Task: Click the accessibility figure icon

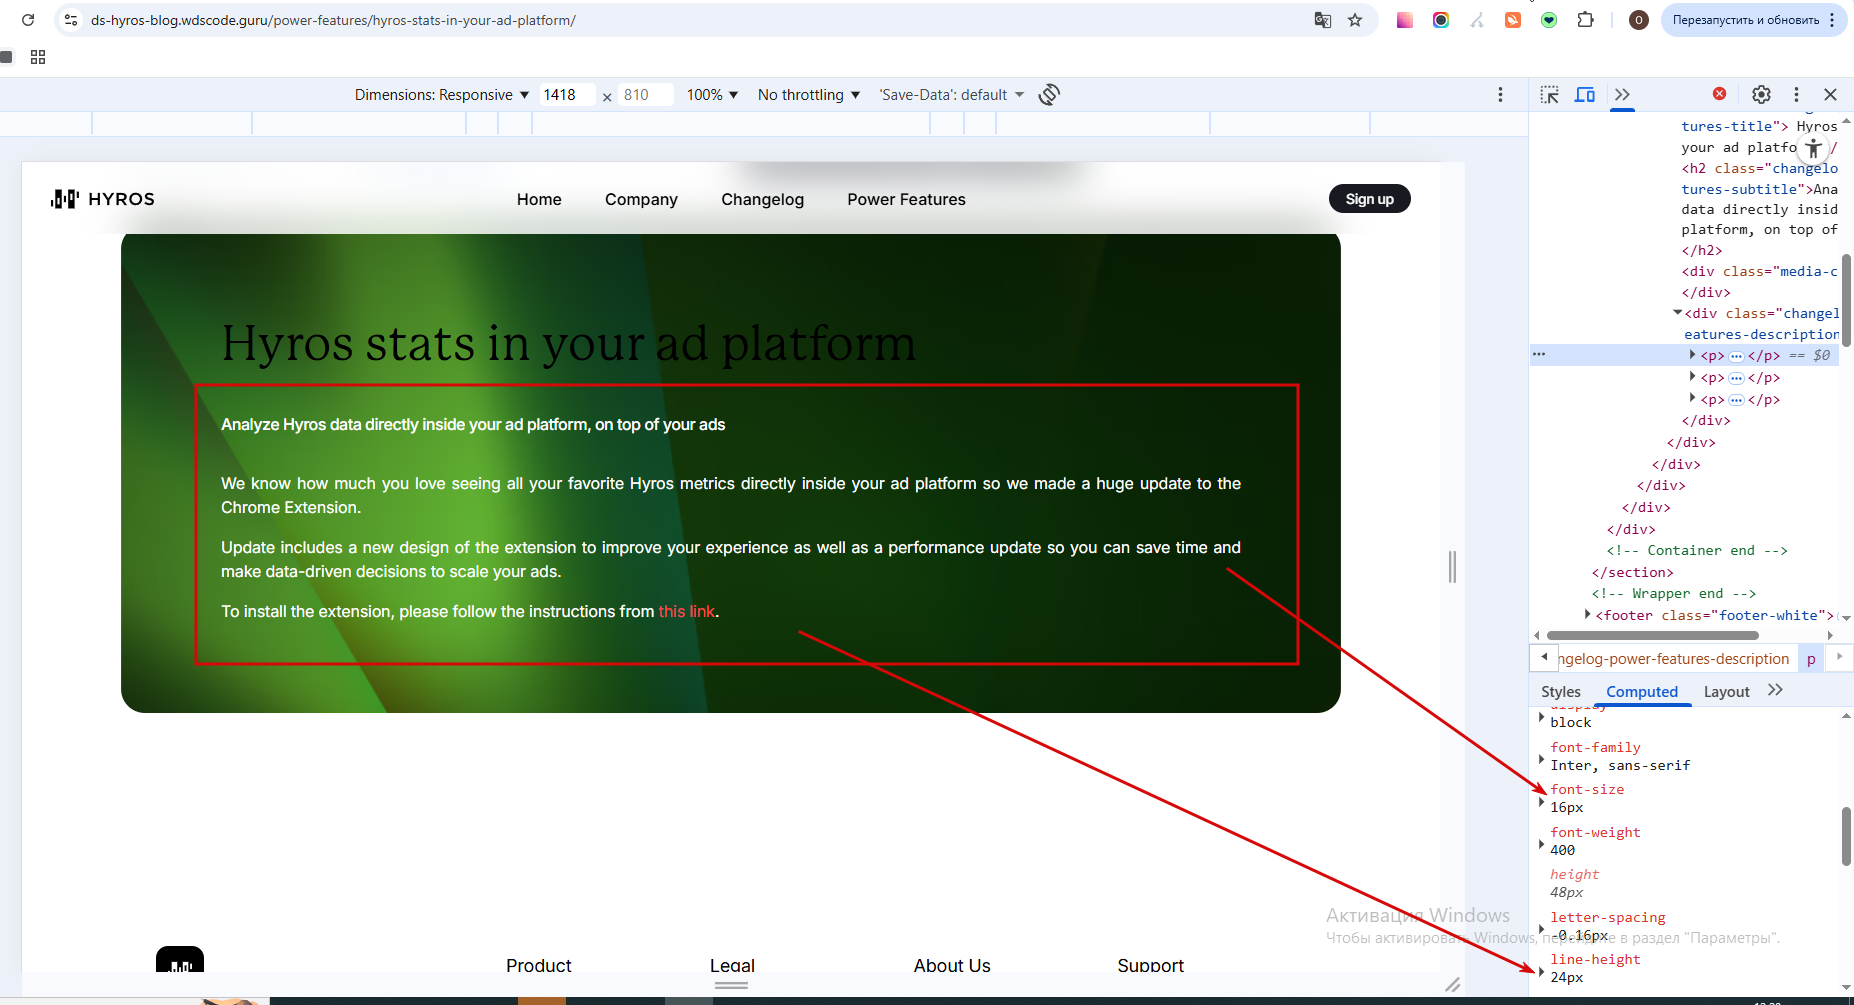Action: tap(1814, 149)
